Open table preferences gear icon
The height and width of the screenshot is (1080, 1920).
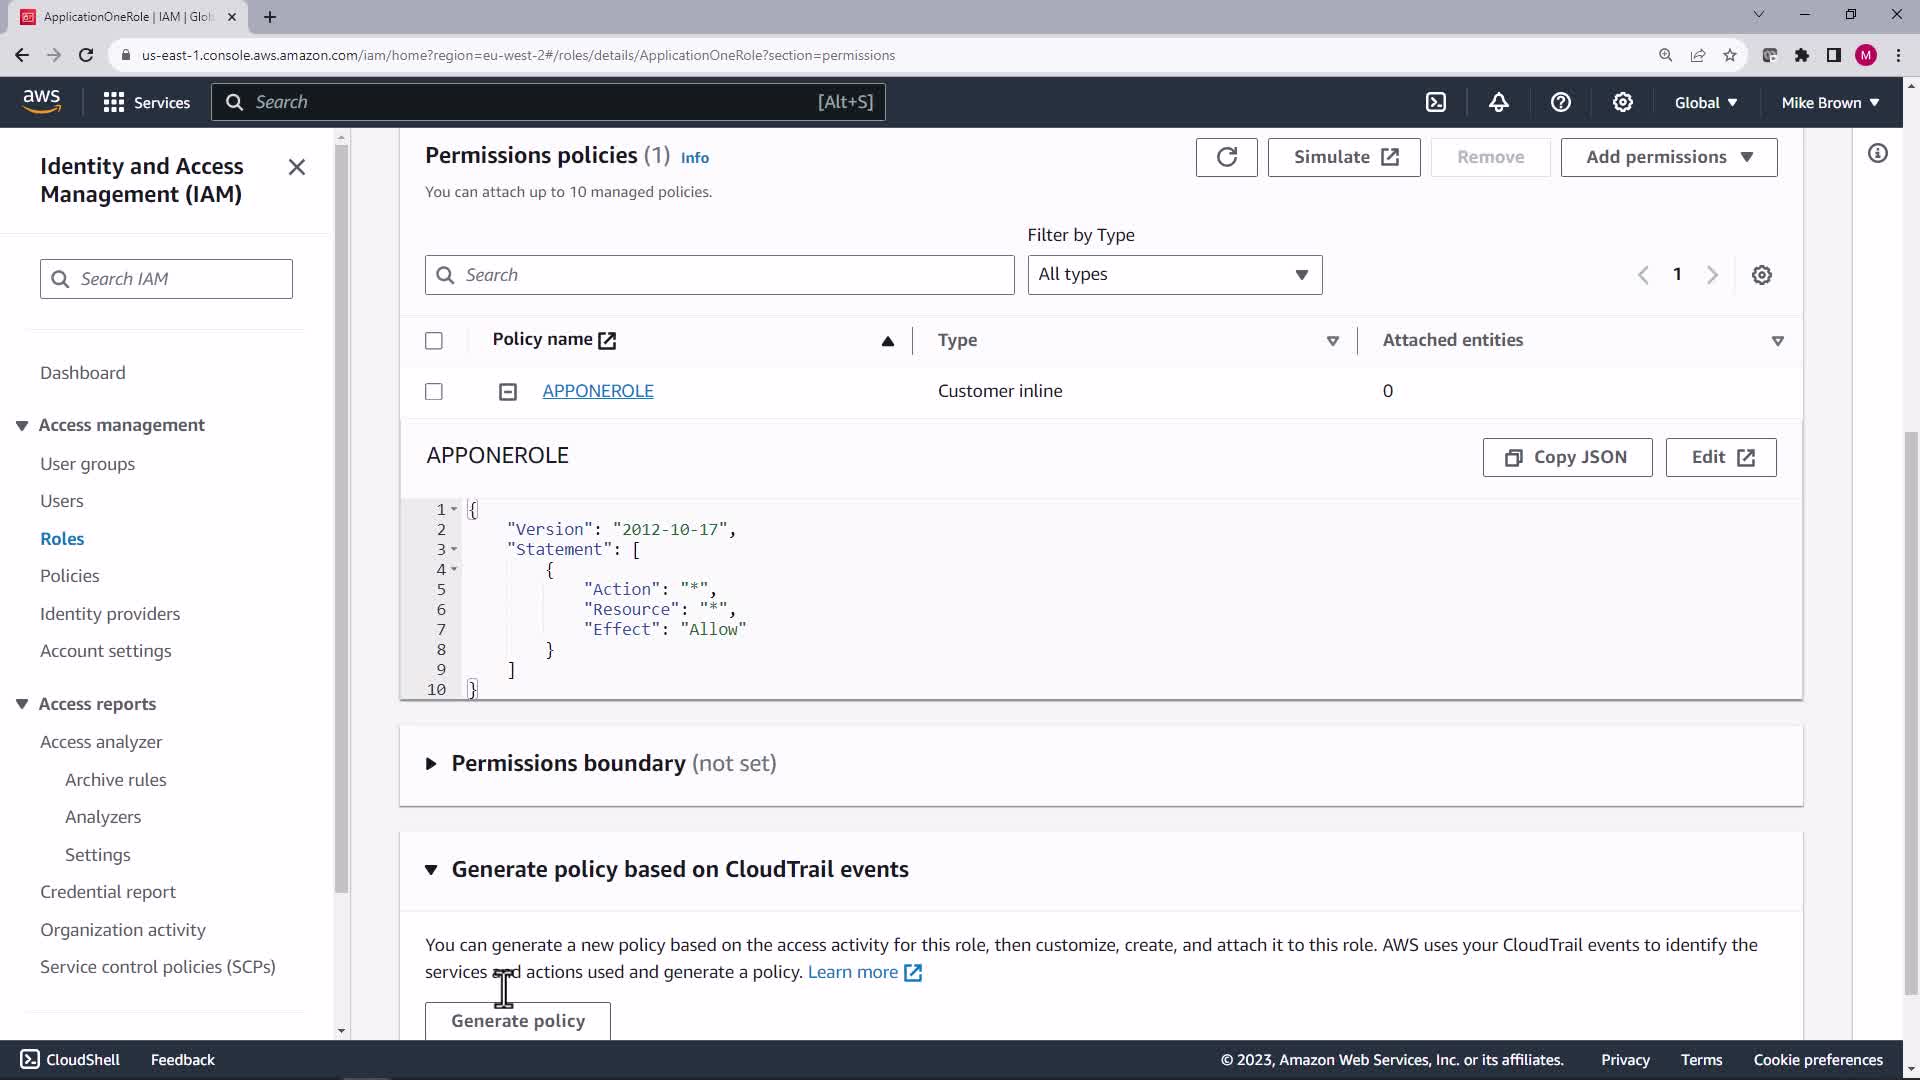(x=1761, y=275)
